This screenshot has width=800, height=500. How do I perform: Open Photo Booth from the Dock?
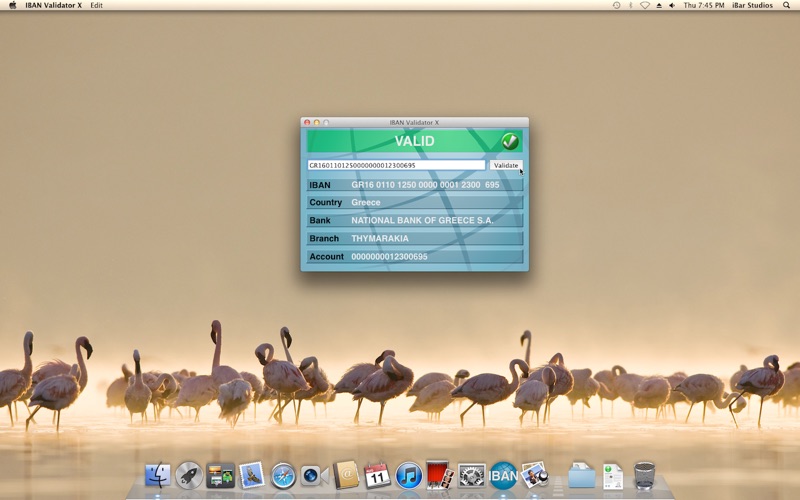[x=439, y=476]
